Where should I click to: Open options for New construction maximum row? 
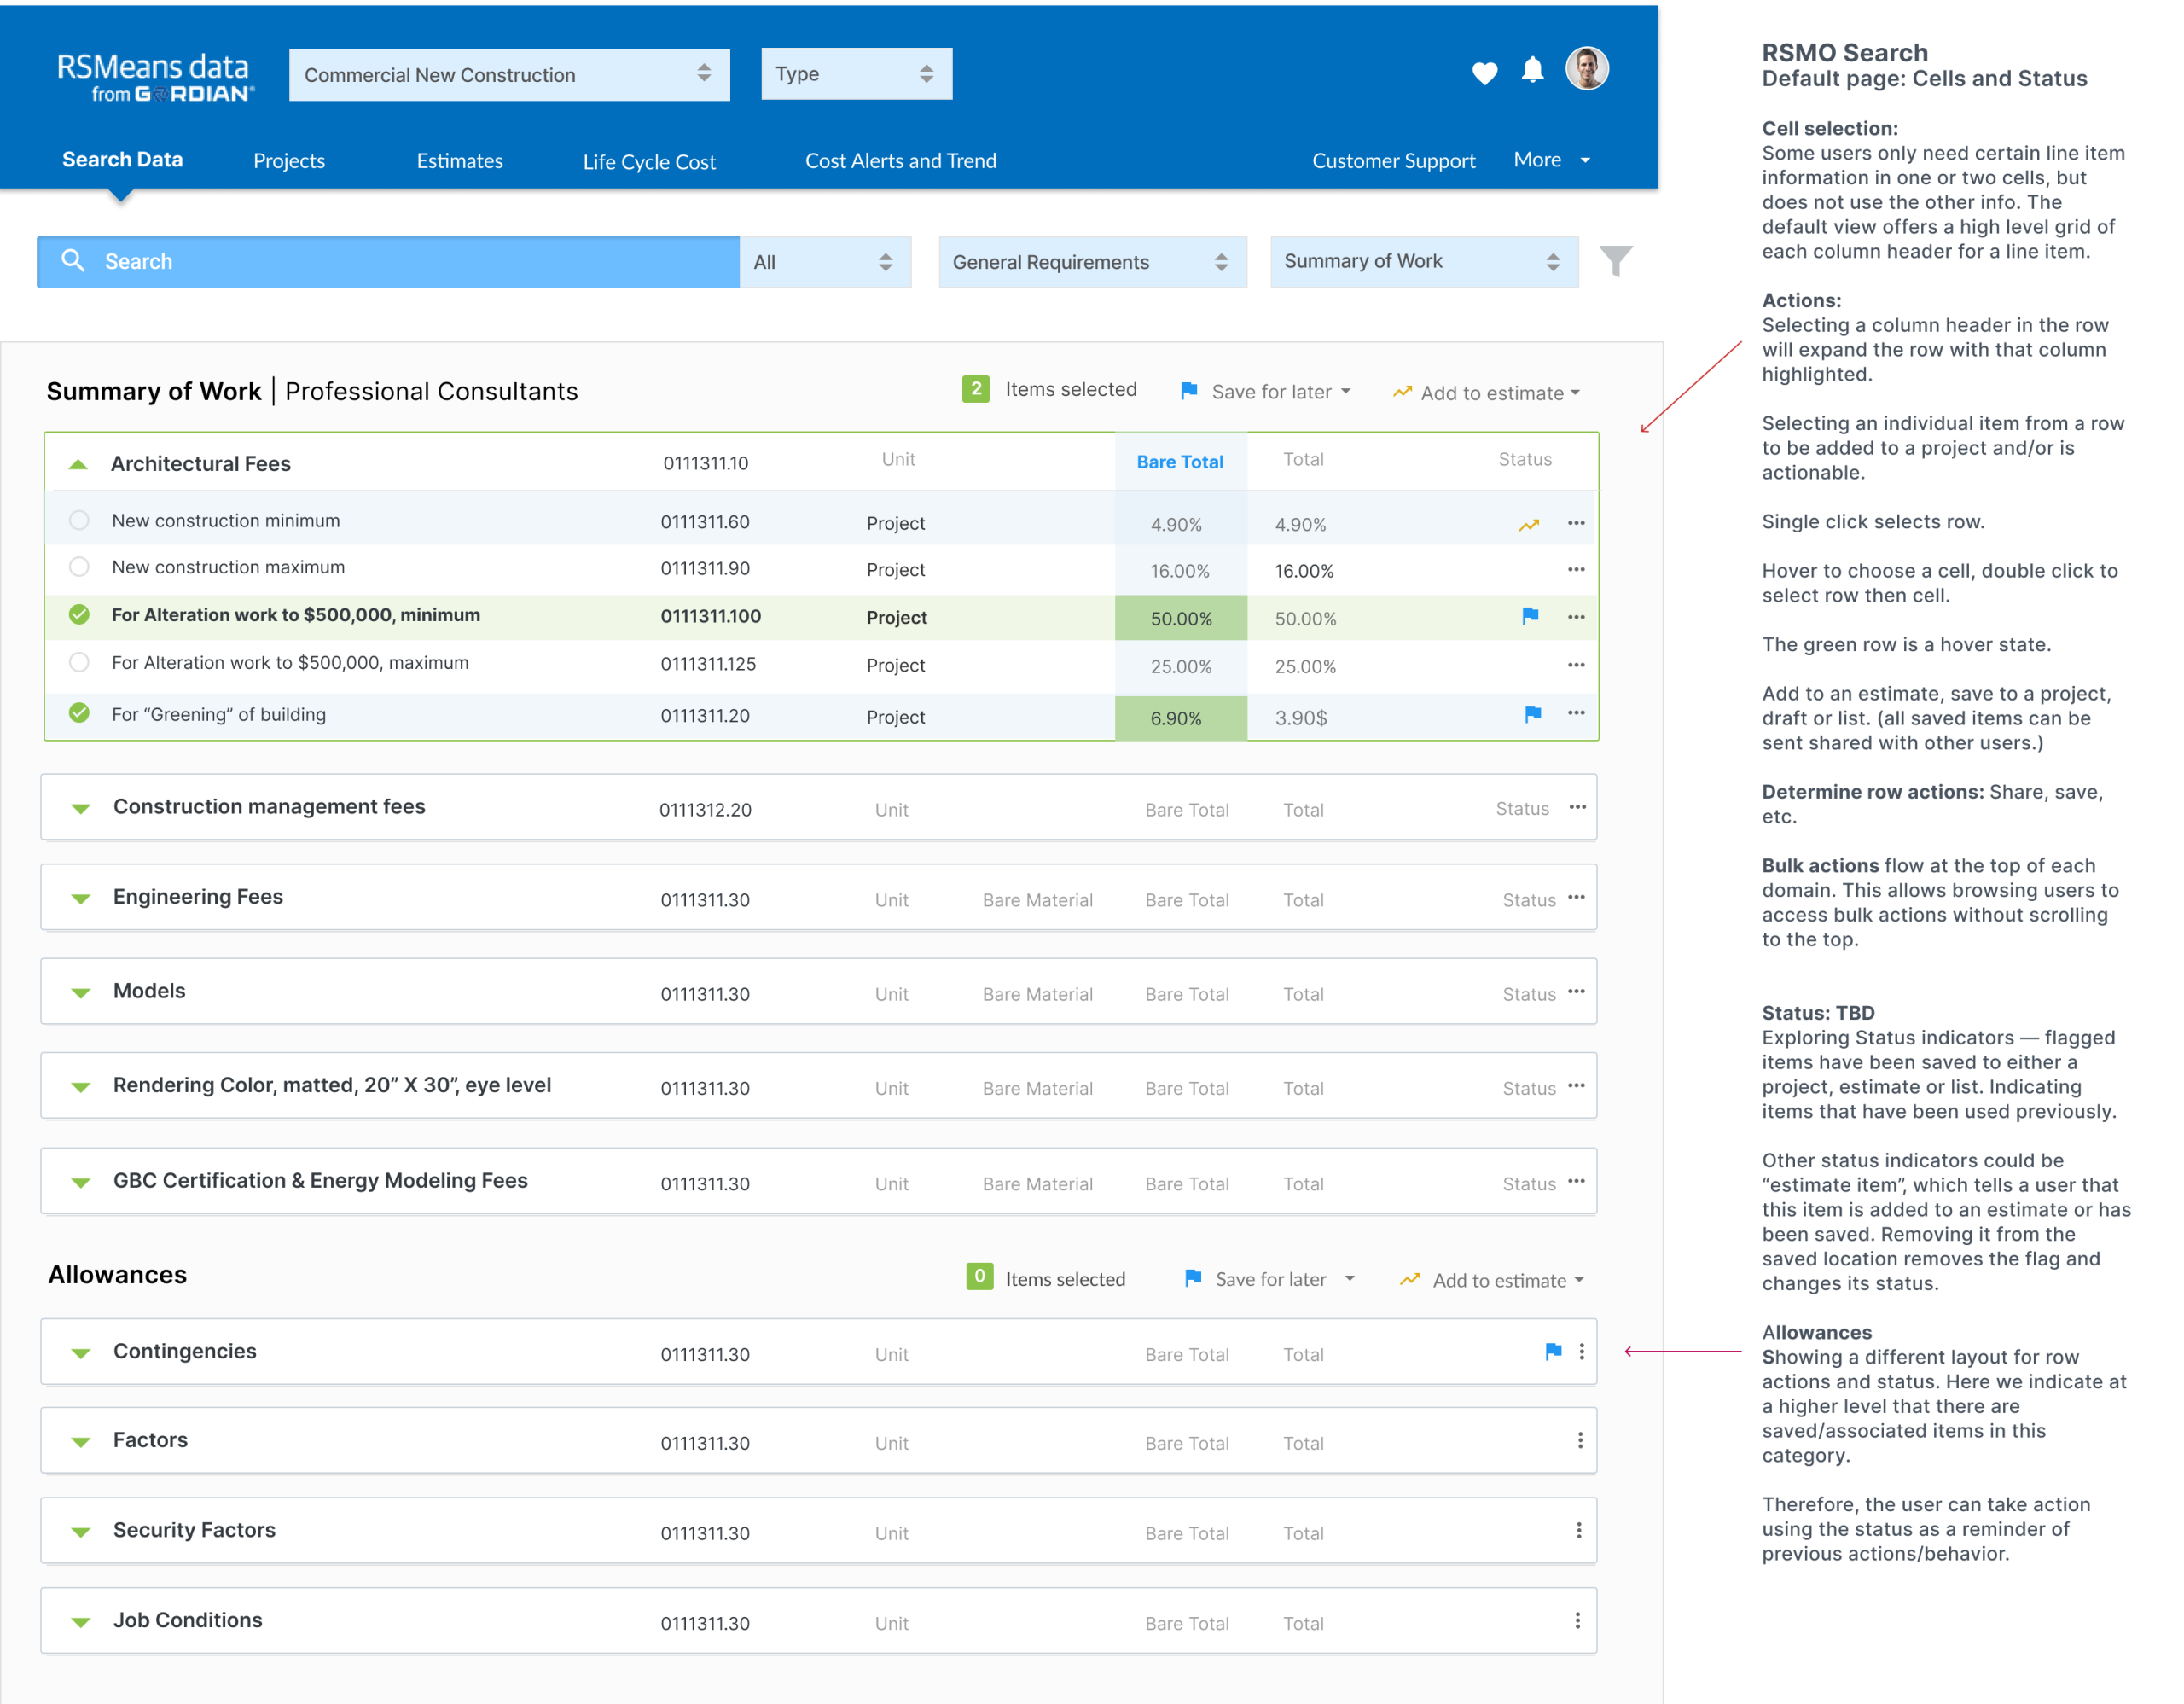[x=1576, y=569]
